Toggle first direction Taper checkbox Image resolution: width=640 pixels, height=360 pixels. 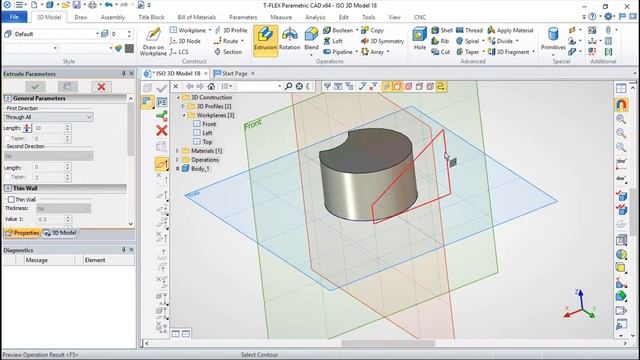tap(7, 138)
